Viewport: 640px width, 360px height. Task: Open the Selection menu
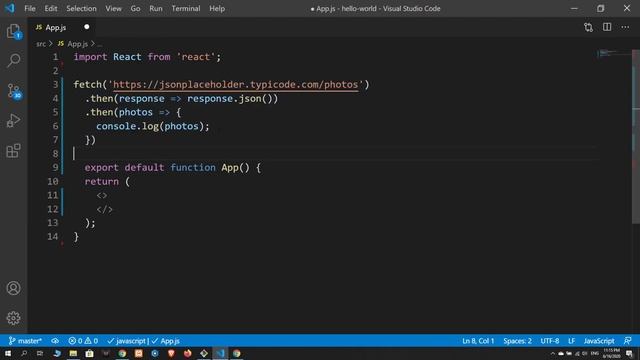pos(81,8)
